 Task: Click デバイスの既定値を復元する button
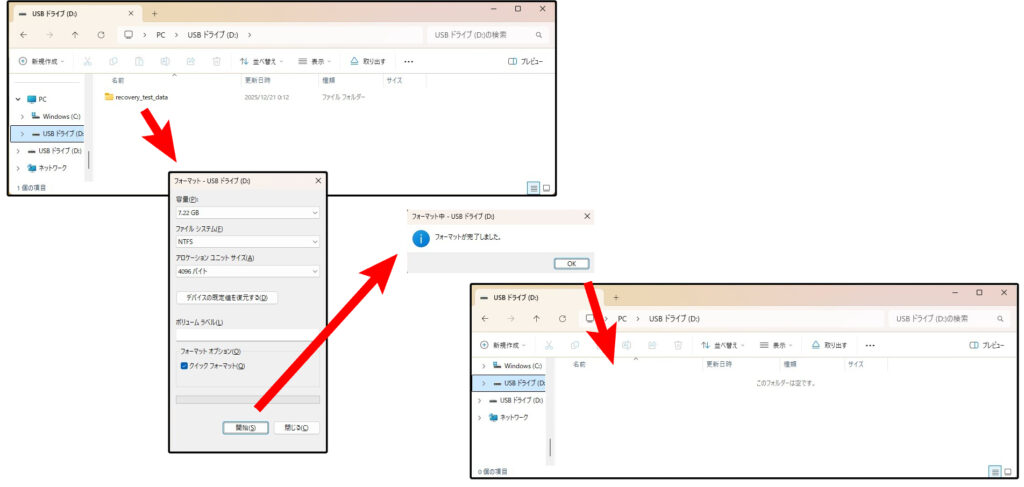tap(227, 298)
